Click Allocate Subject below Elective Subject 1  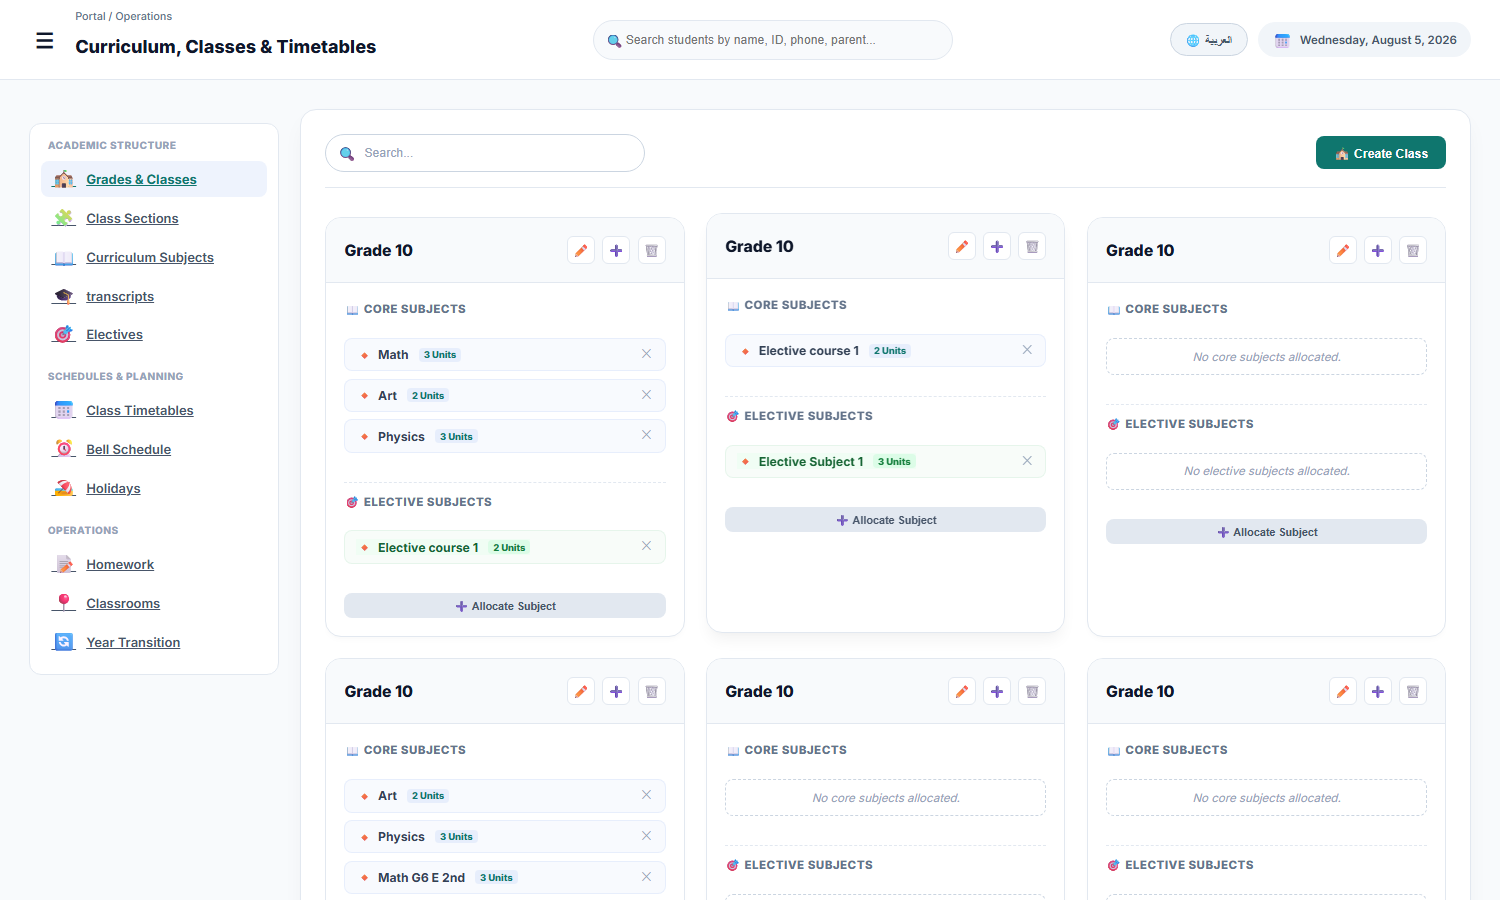(x=885, y=520)
